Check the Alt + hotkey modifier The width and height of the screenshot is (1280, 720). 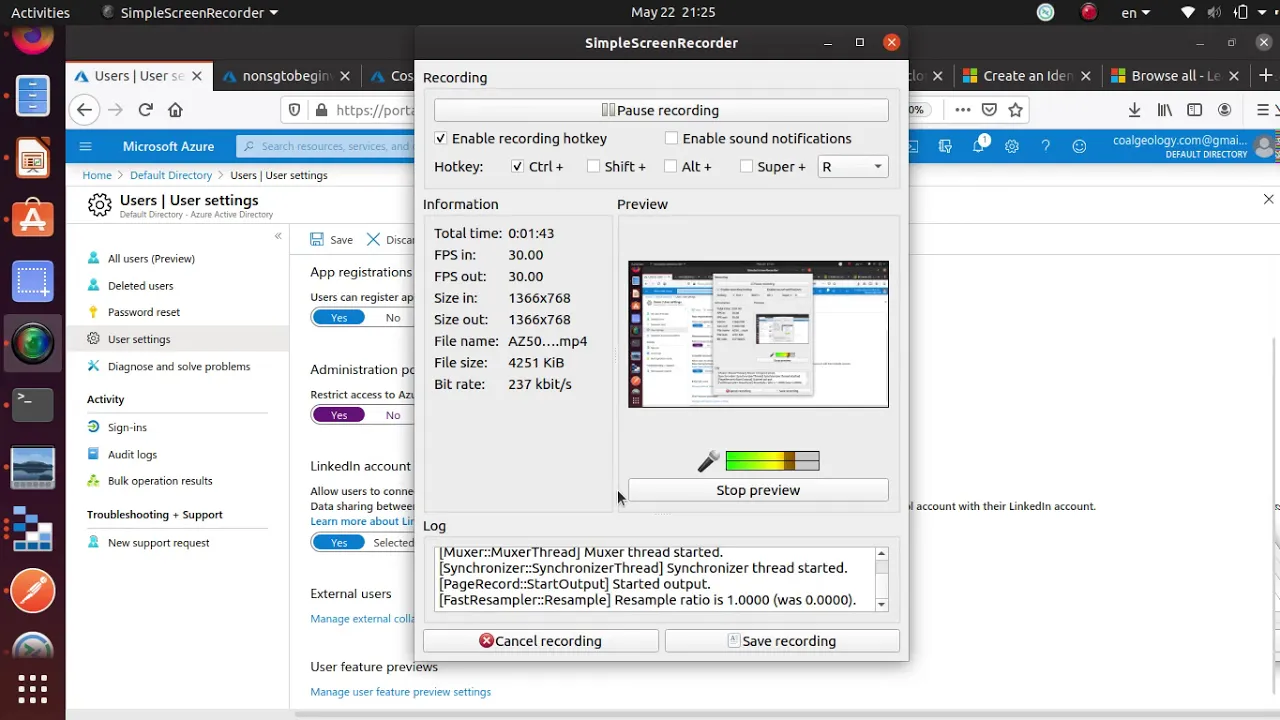pos(671,166)
